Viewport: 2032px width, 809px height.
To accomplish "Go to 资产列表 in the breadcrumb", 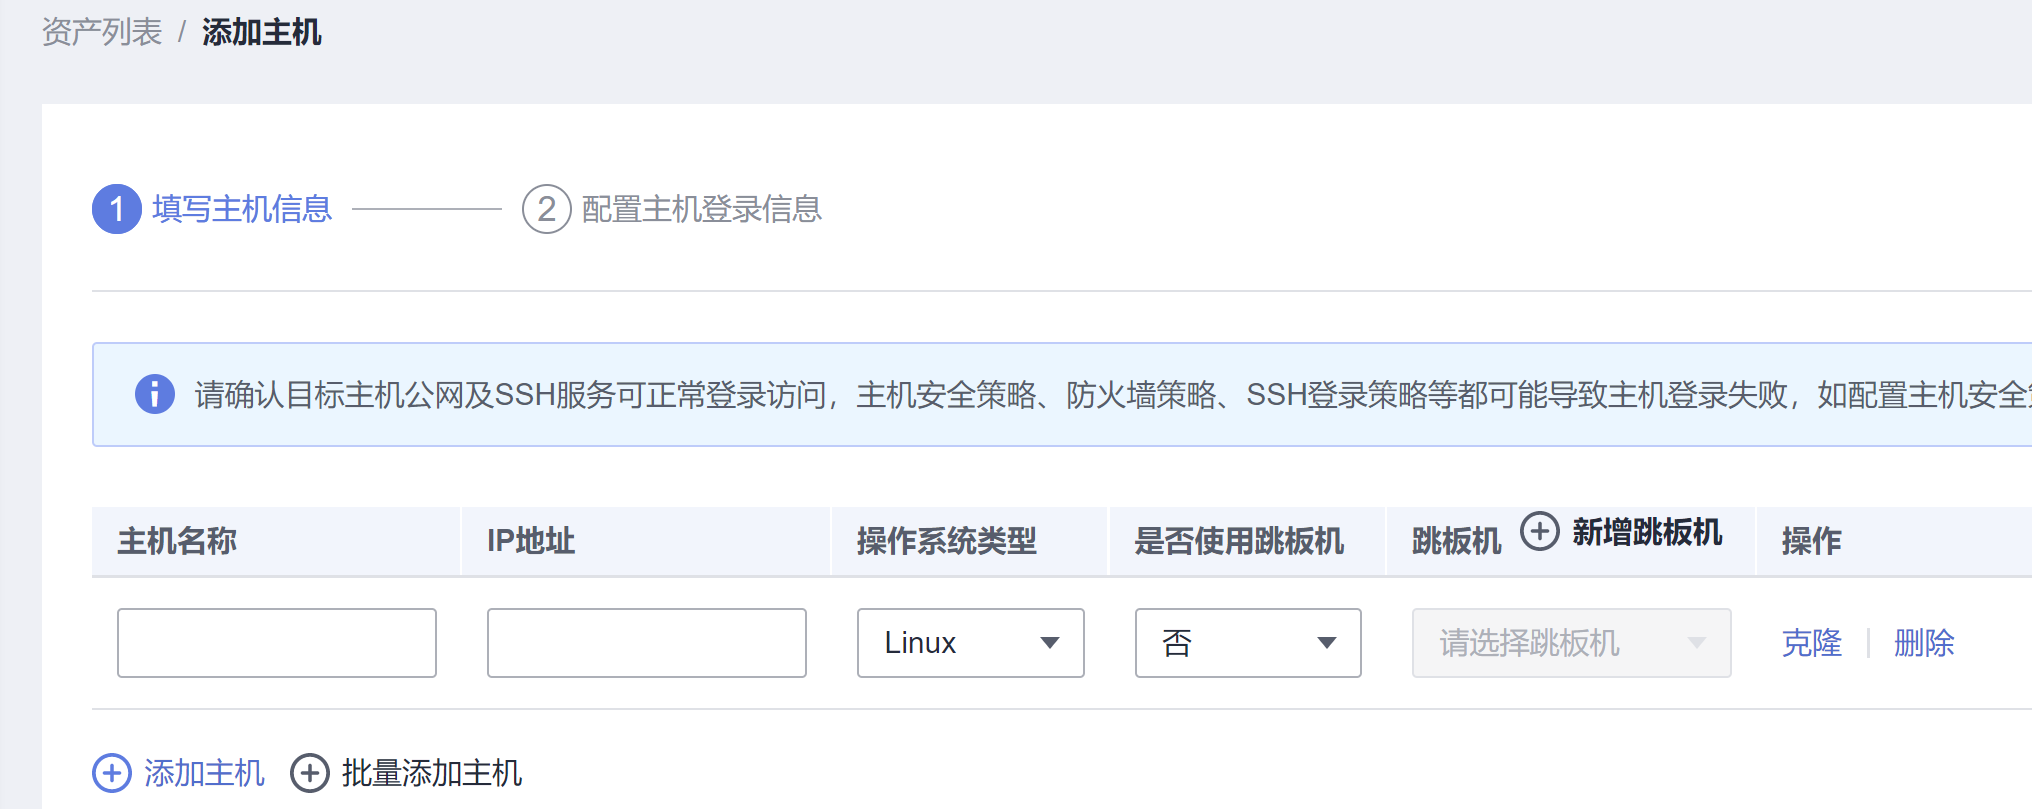I will 102,32.
